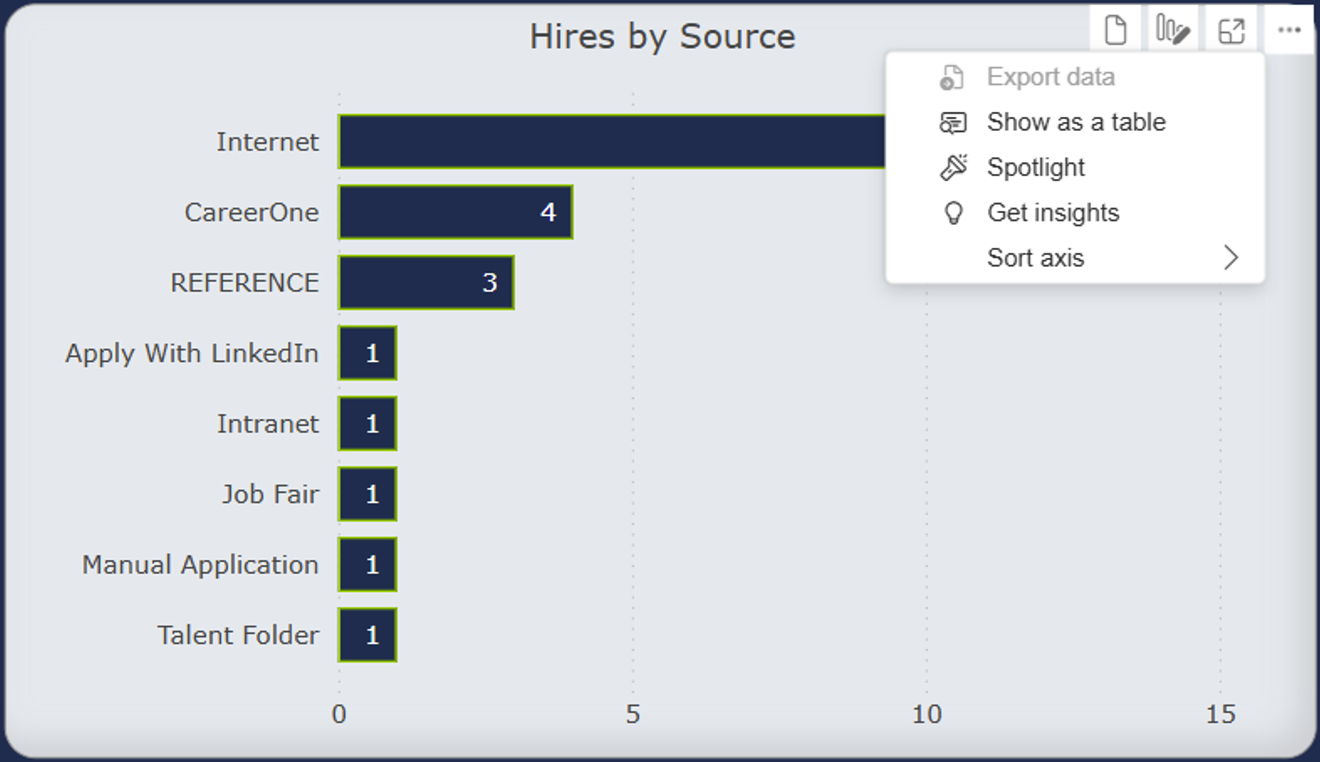Image resolution: width=1320 pixels, height=762 pixels.
Task: Click the CareerOne bar showing 4
Action: (x=455, y=212)
